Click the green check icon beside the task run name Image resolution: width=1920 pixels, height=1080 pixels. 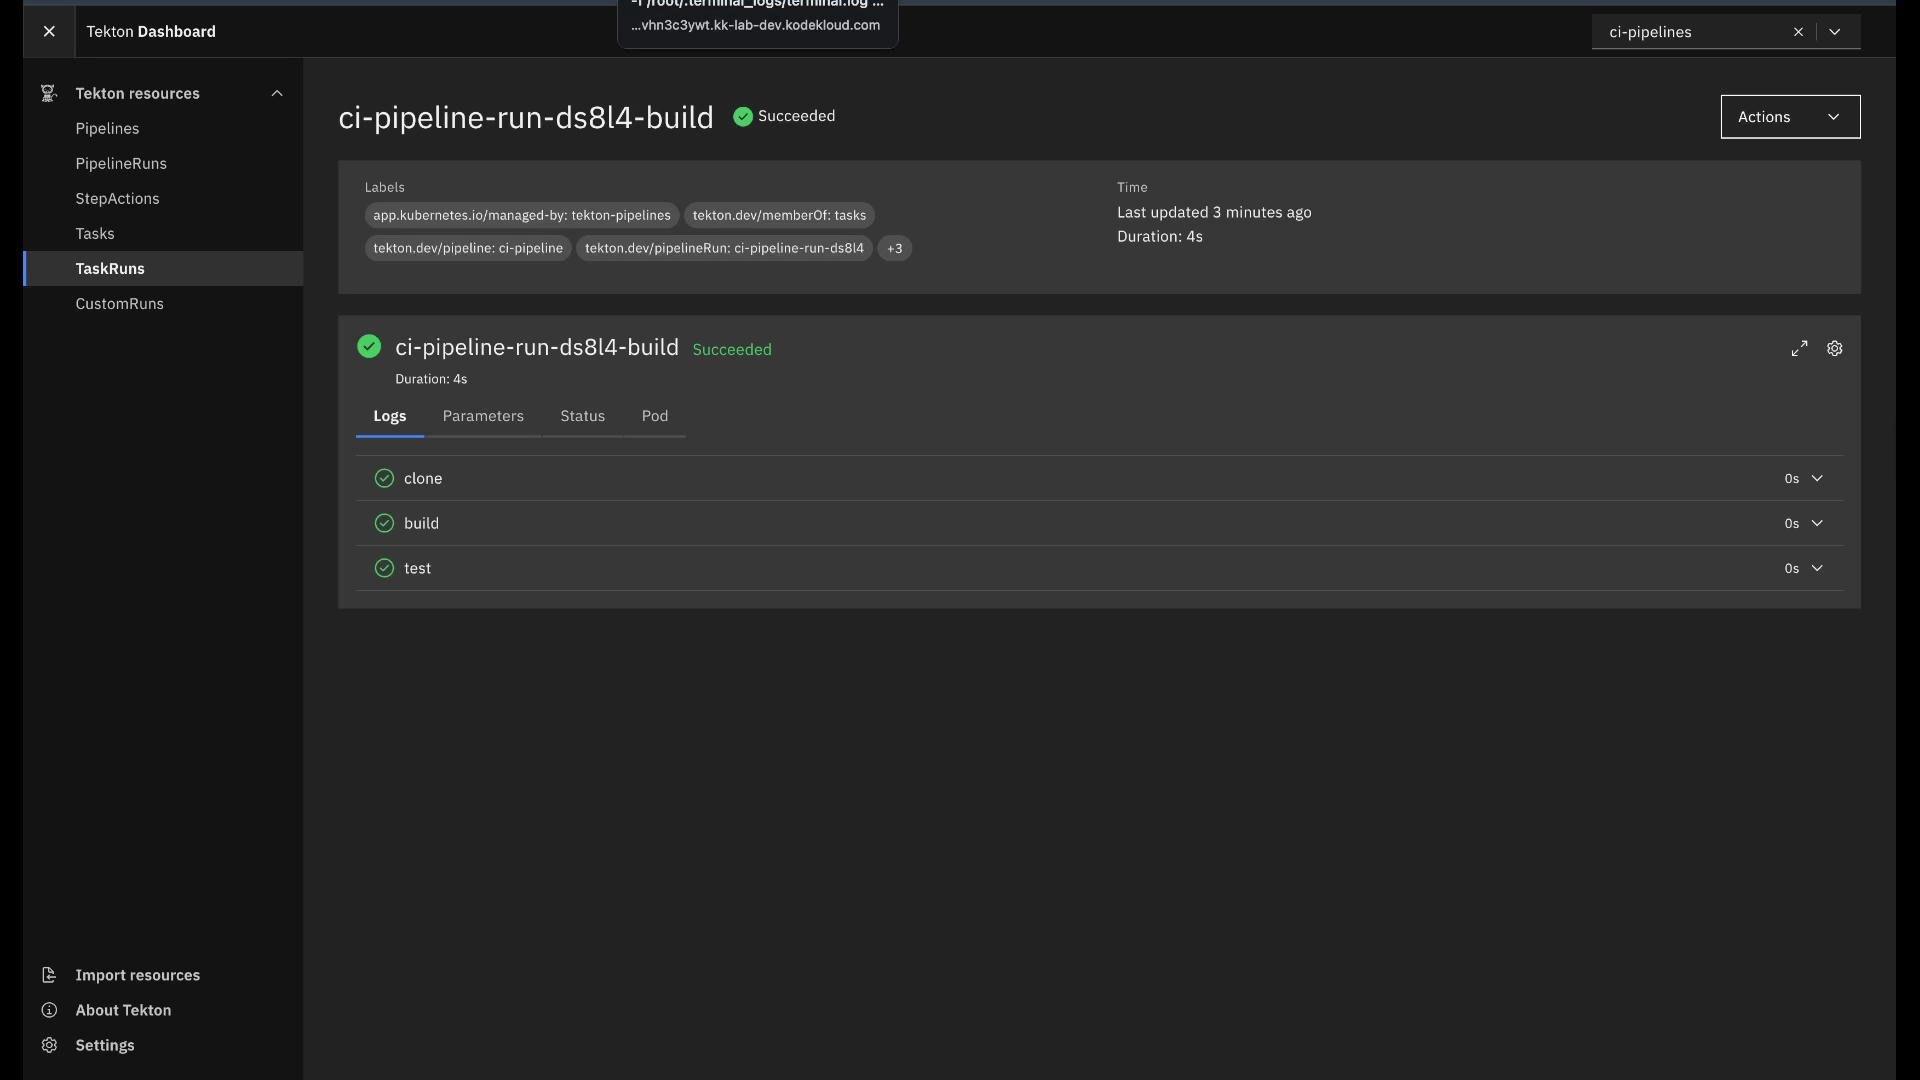click(369, 347)
